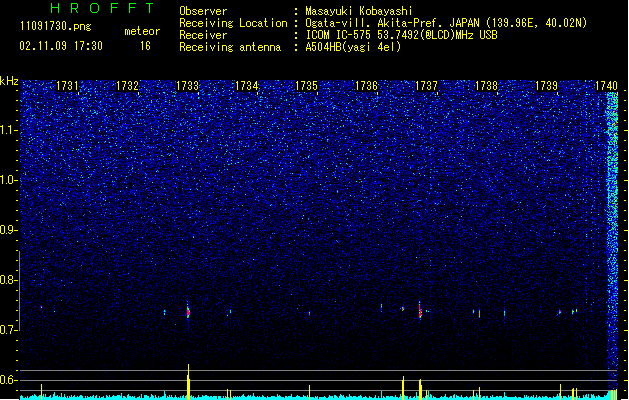Select observer name Masayuki Kobayashi

[359, 11]
